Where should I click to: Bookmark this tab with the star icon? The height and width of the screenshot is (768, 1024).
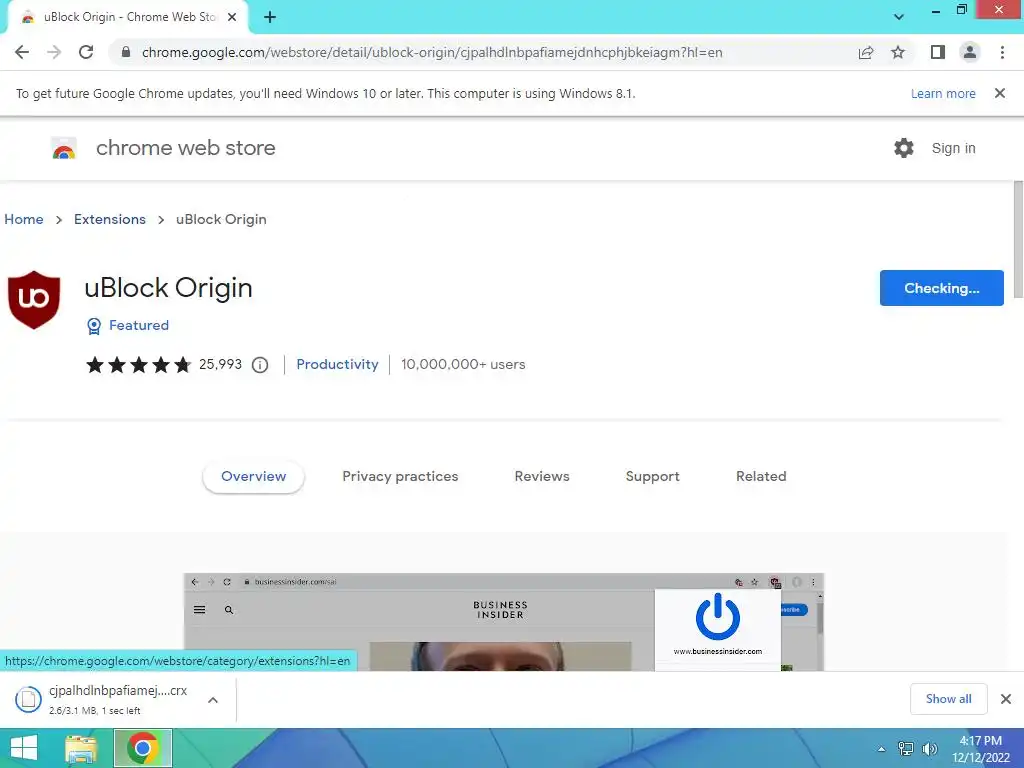898,52
